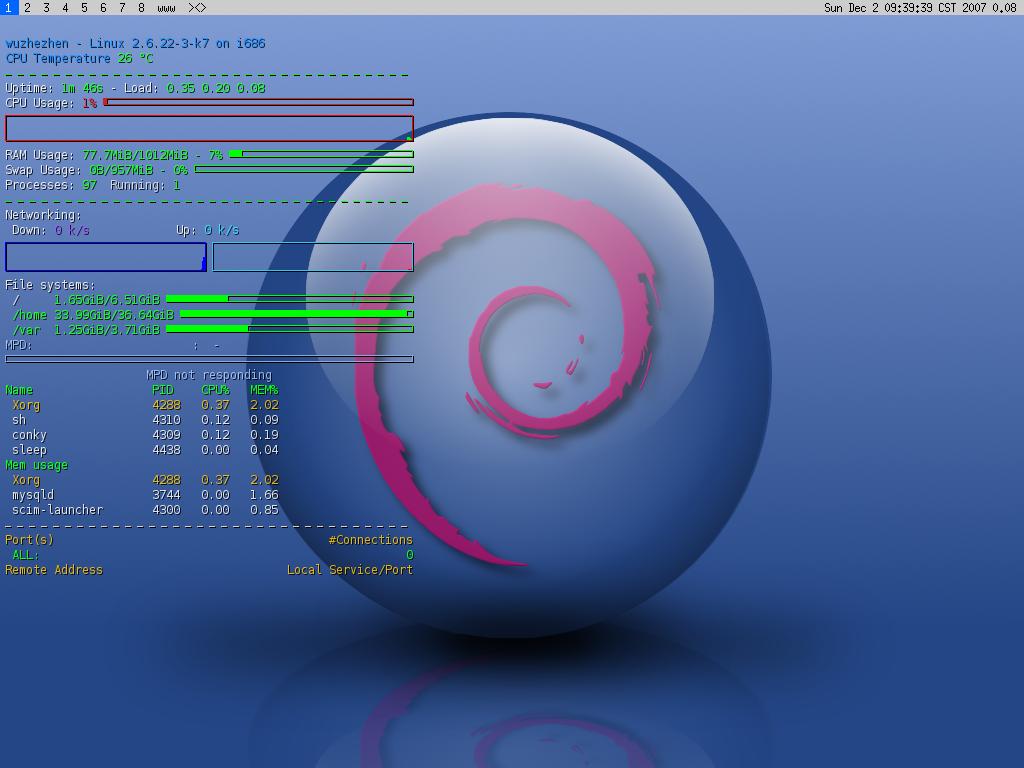Click the 'Local Service/Port' label
This screenshot has height=768, width=1024.
(x=350, y=570)
